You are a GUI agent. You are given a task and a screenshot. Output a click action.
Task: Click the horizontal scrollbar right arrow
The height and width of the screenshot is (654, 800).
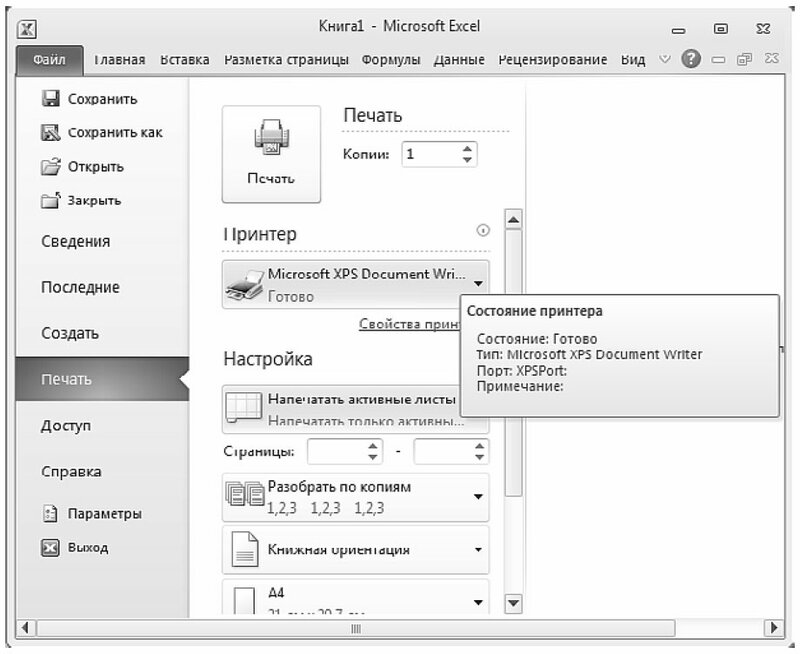774,628
